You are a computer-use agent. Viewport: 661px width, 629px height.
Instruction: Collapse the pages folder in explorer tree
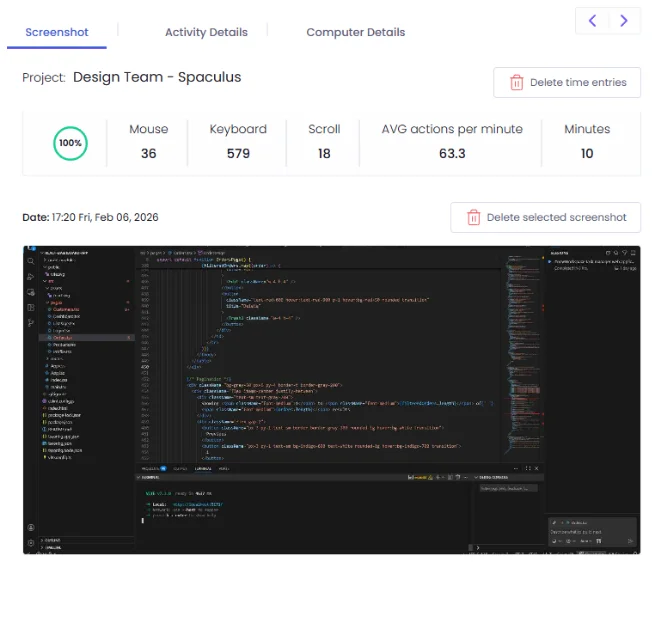coord(52,303)
